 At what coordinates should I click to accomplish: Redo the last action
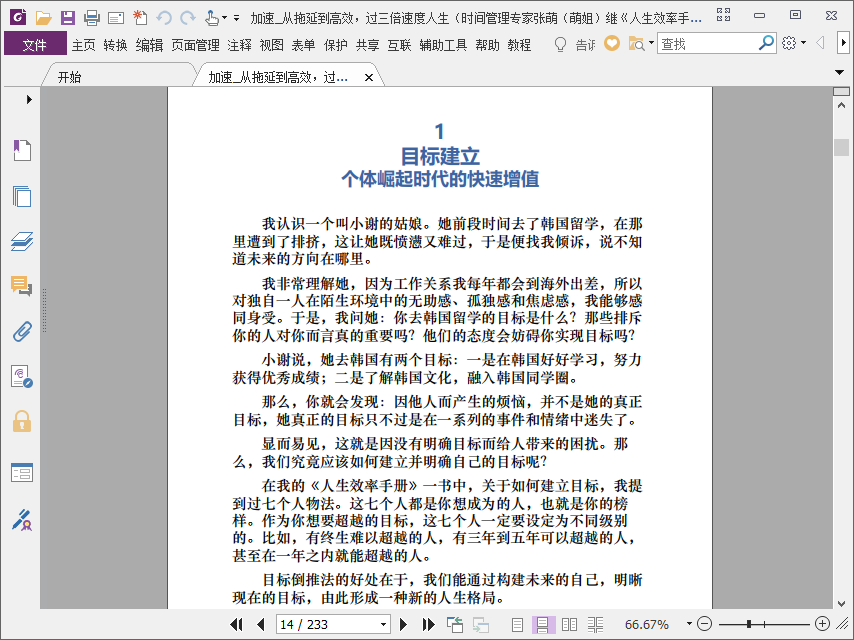[188, 18]
